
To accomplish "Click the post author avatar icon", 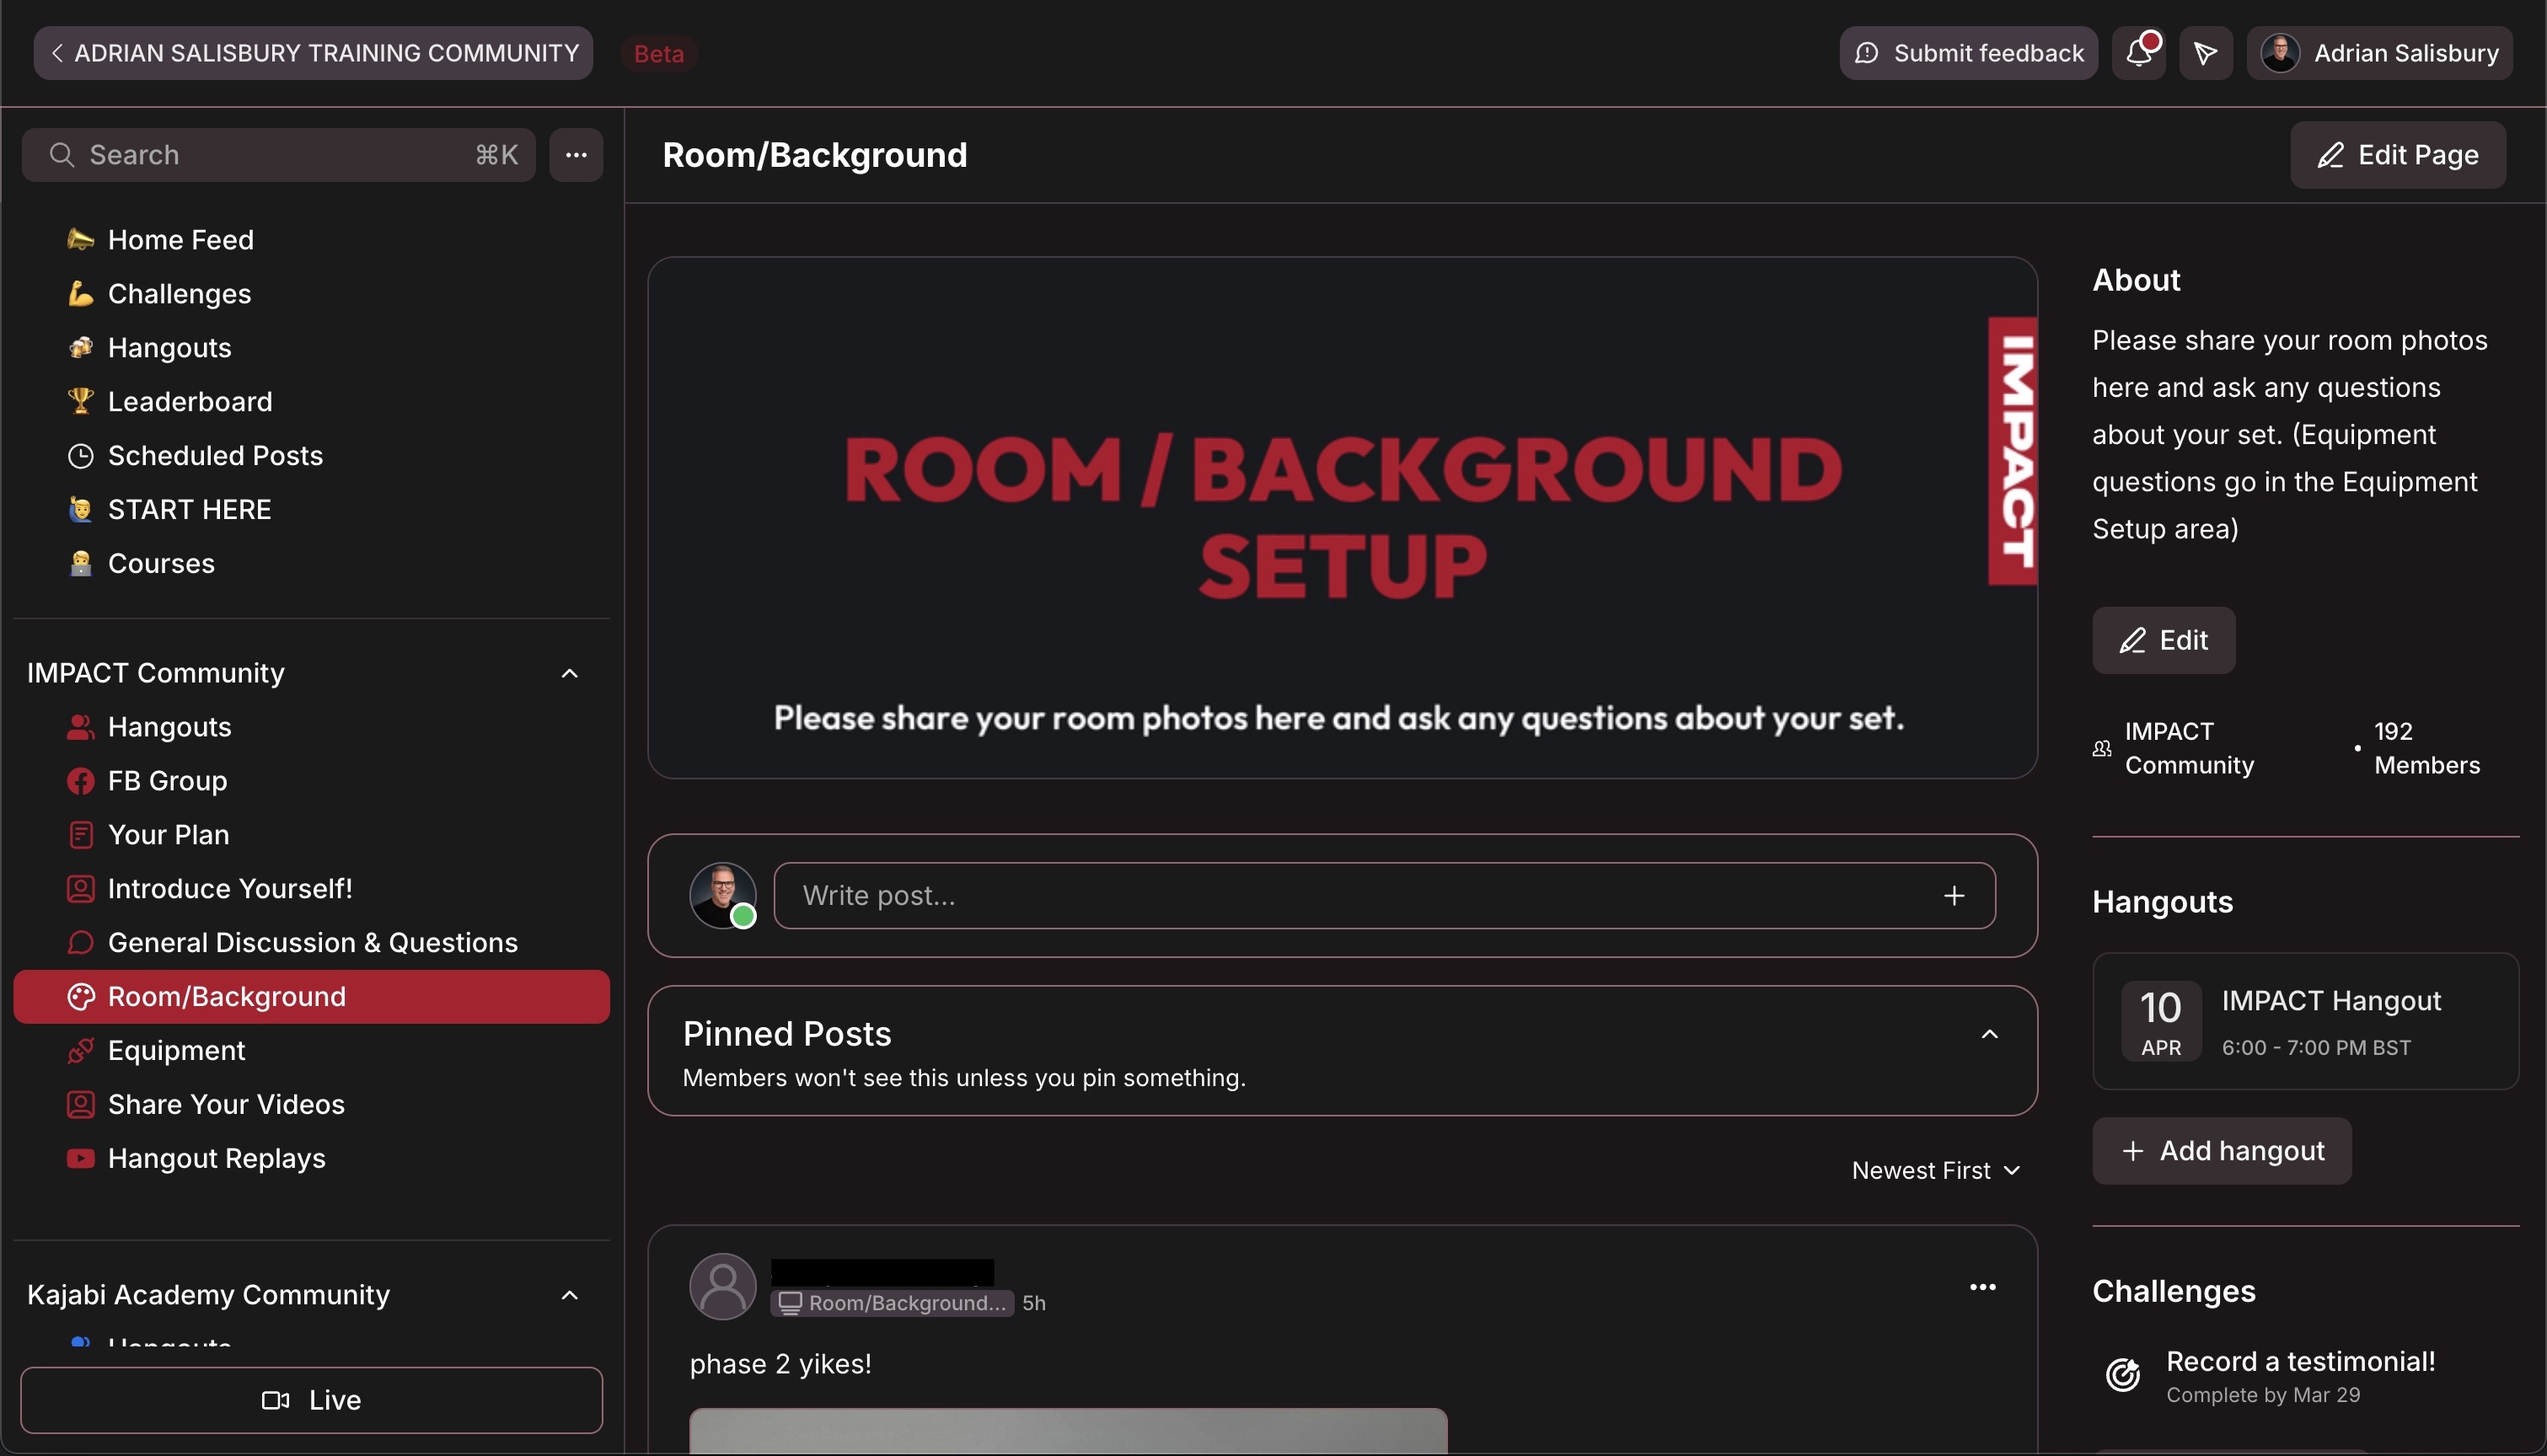I will [722, 1287].
